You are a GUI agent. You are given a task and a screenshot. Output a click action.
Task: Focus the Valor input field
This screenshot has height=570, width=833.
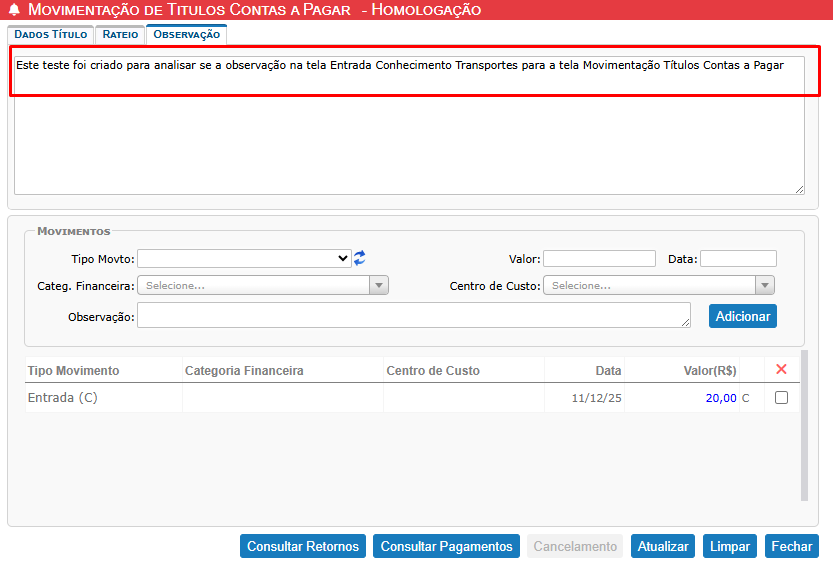599,259
